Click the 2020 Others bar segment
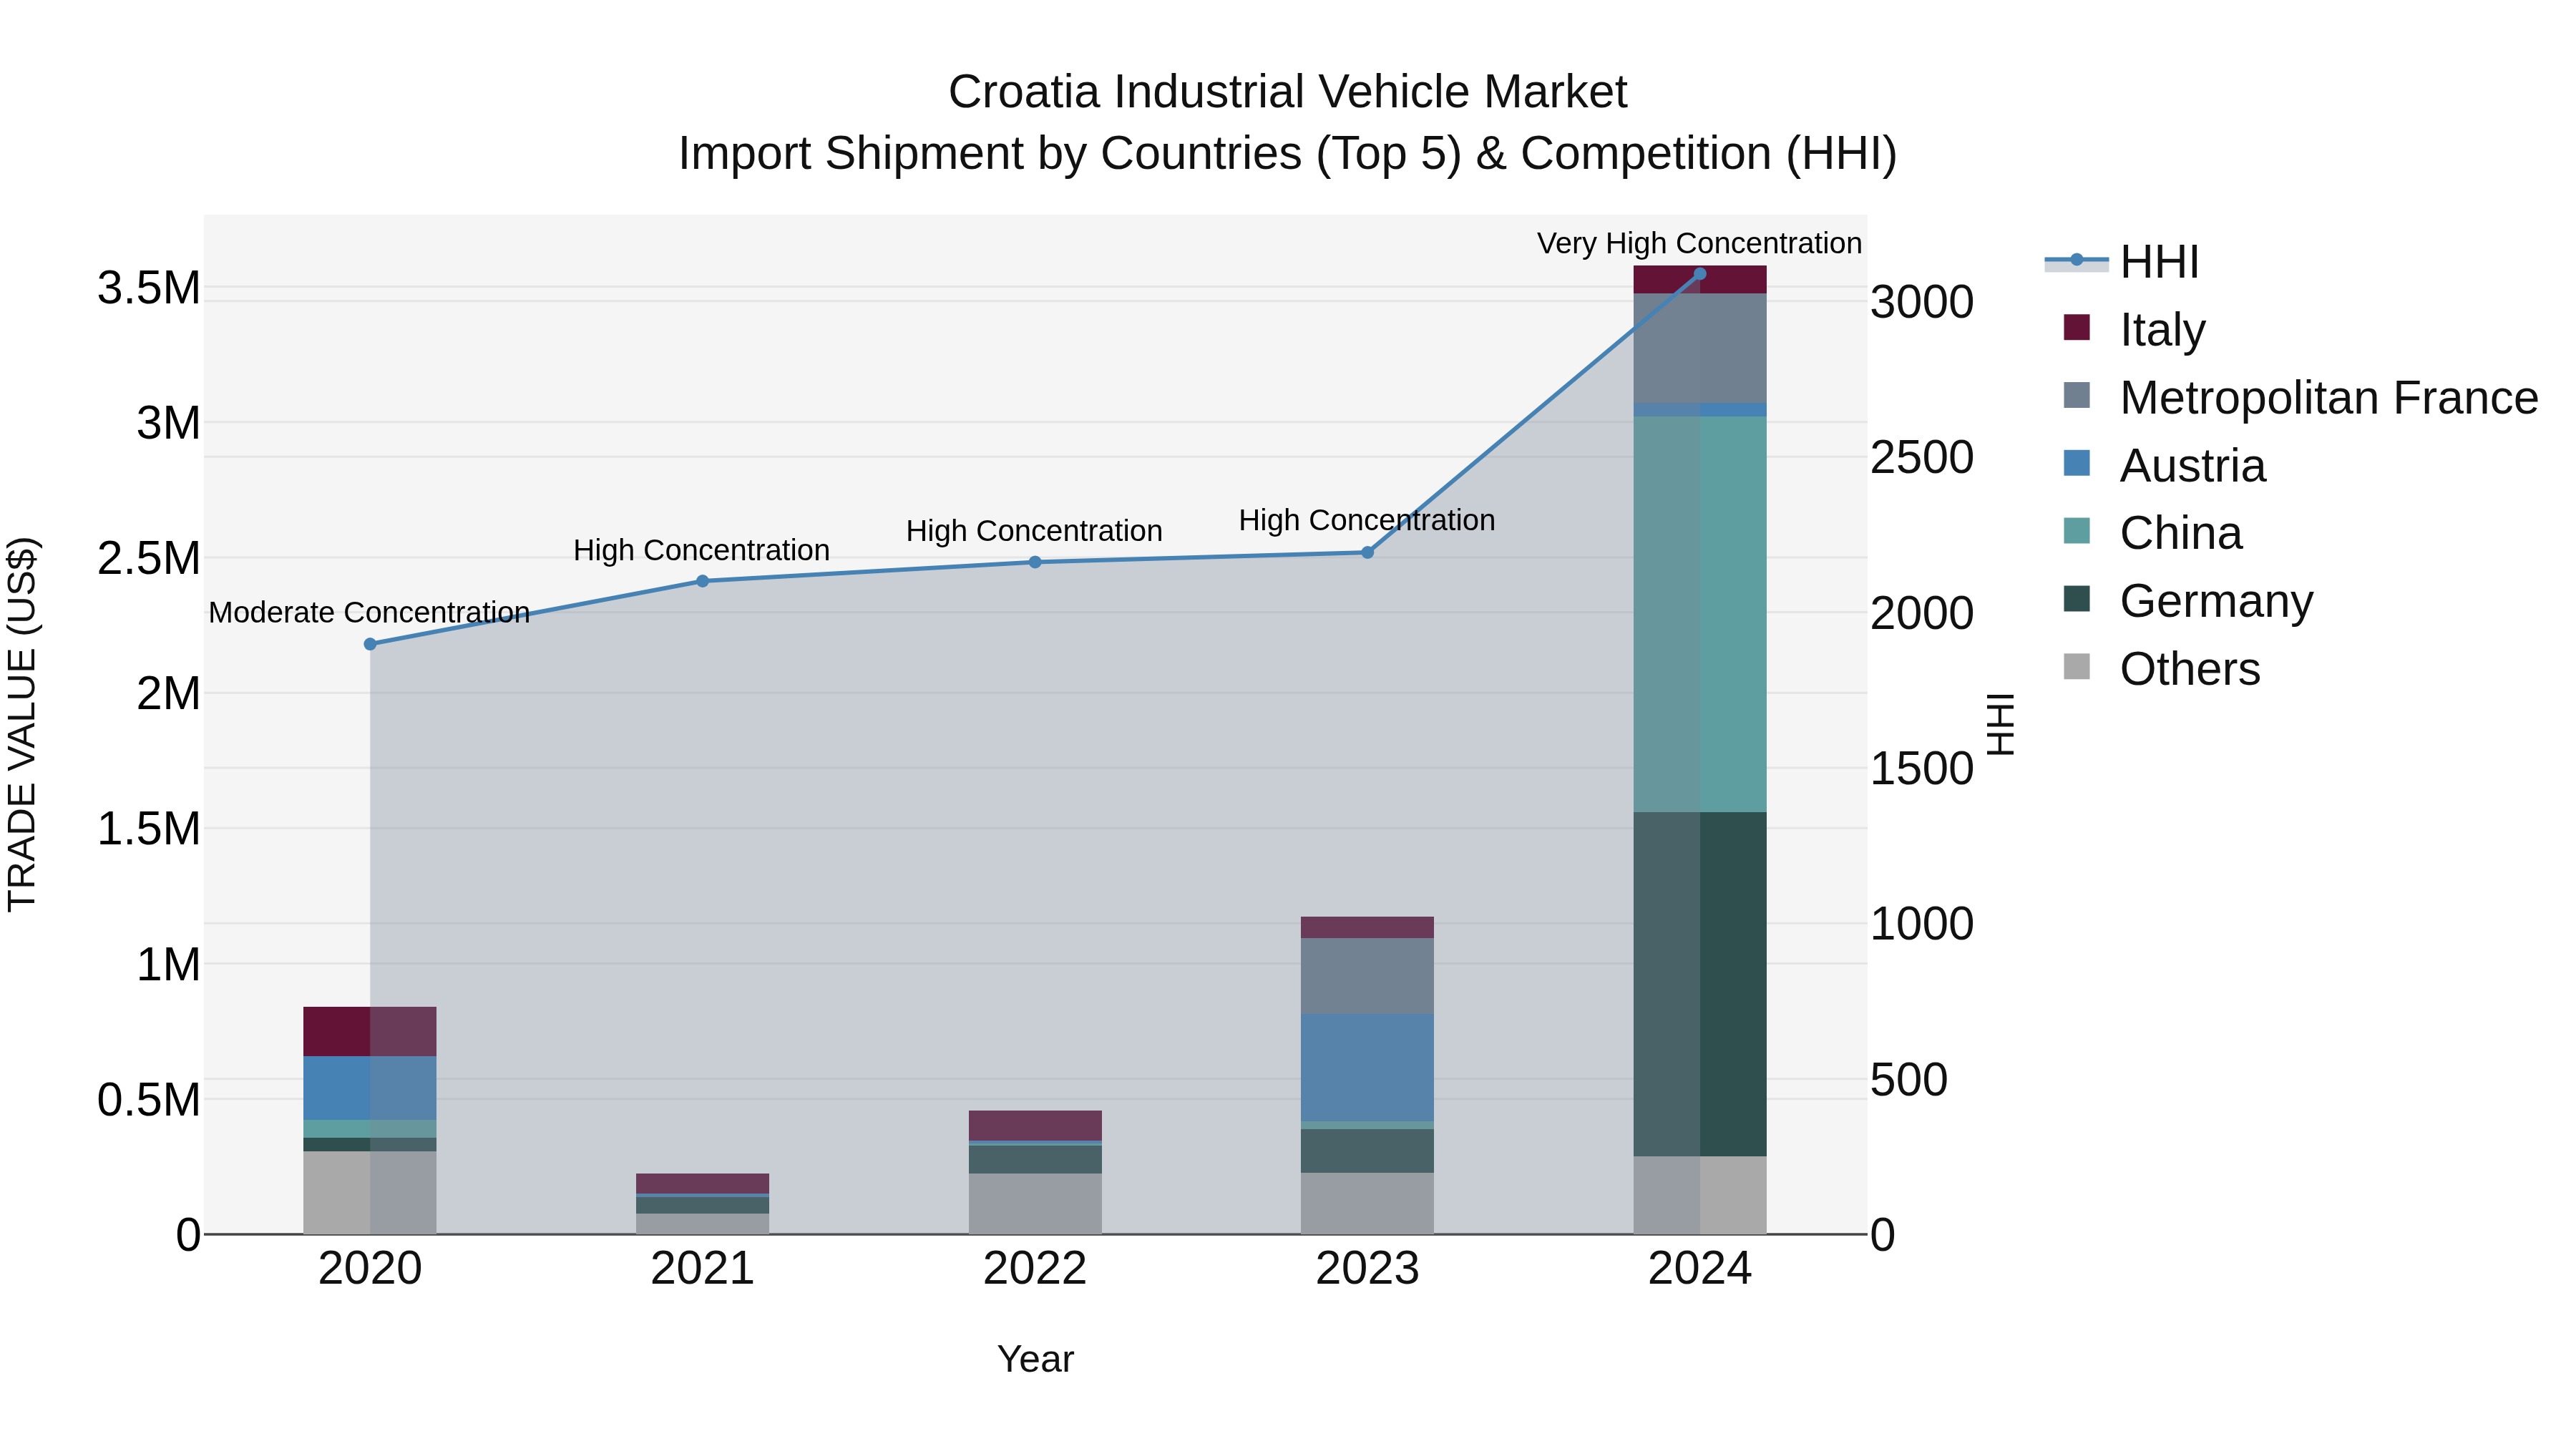This screenshot has width=2576, height=1449. coord(370,1192)
